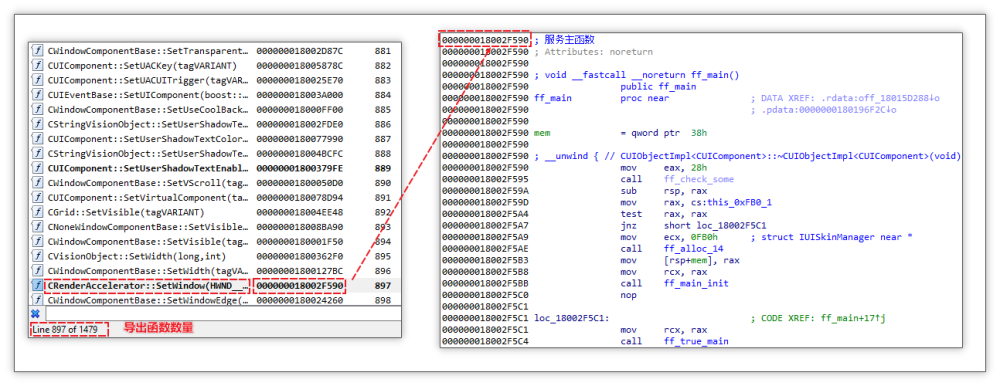The height and width of the screenshot is (386, 1000).
Task: Click function icon for CNoneWindowComponentBase::SetVisible row
Action: click(x=38, y=226)
